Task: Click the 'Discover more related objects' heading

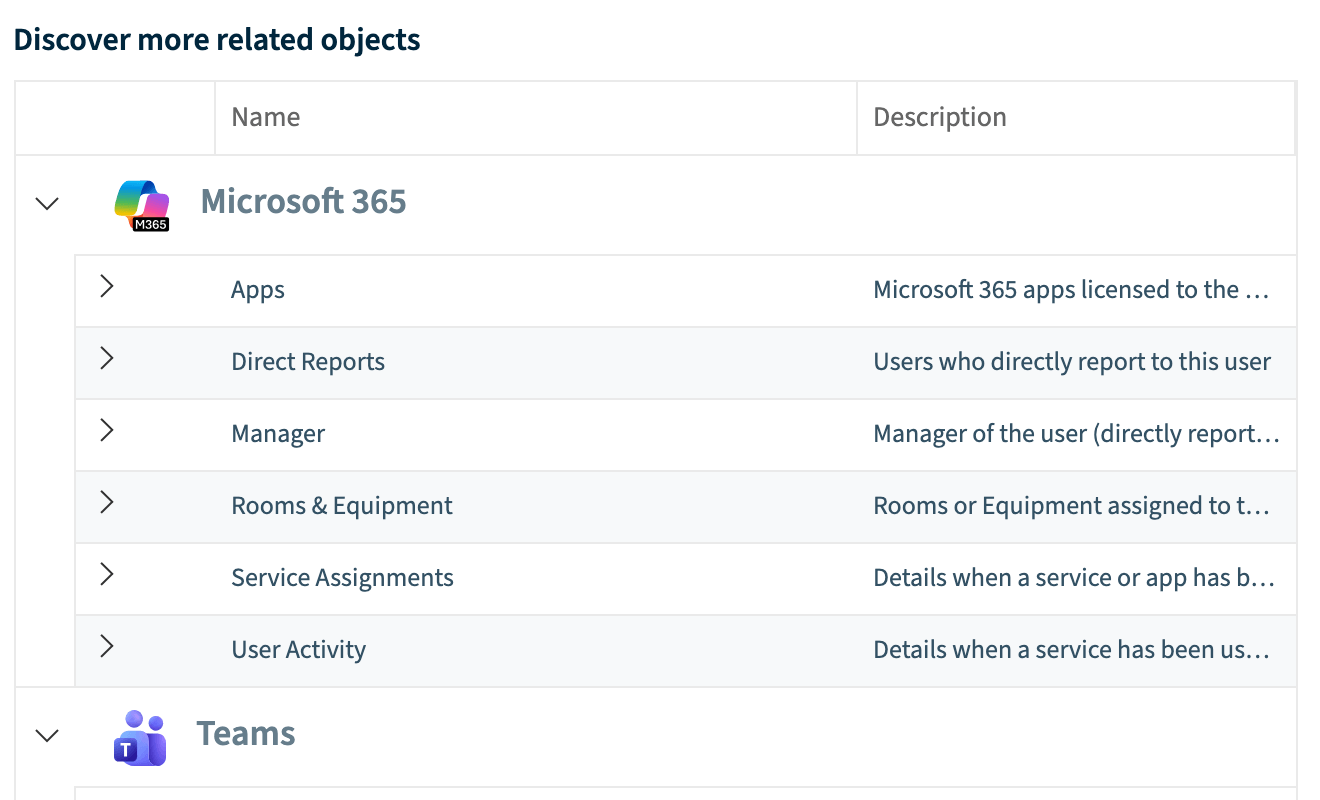Action: coord(217,40)
